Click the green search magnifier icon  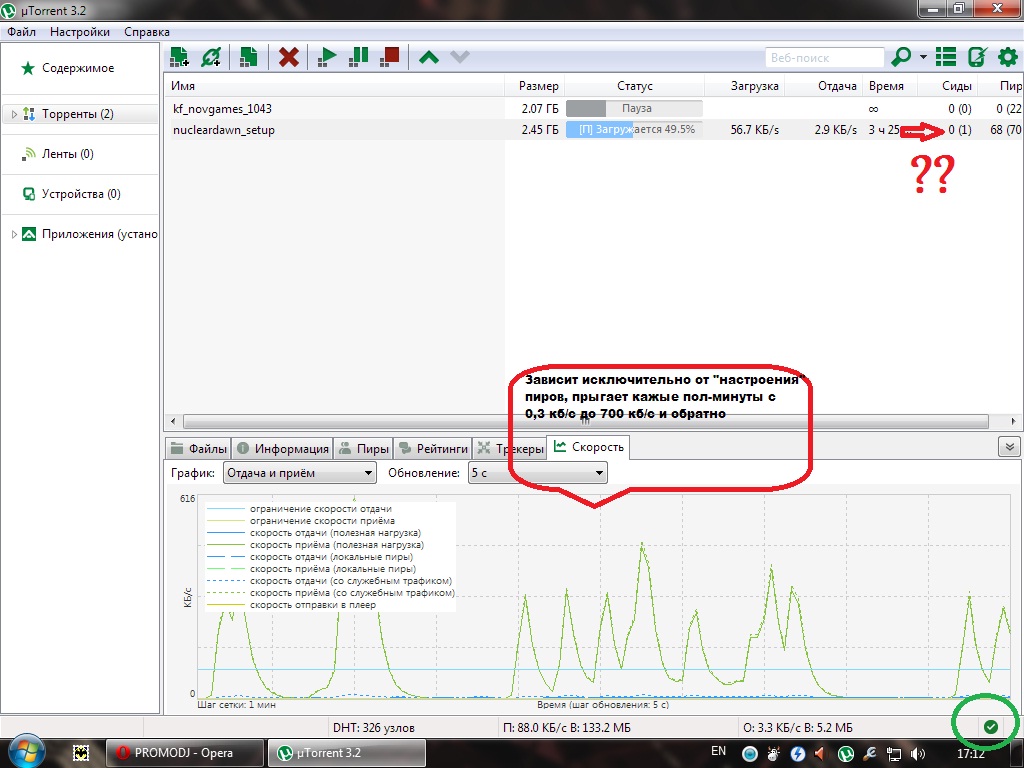(x=901, y=57)
